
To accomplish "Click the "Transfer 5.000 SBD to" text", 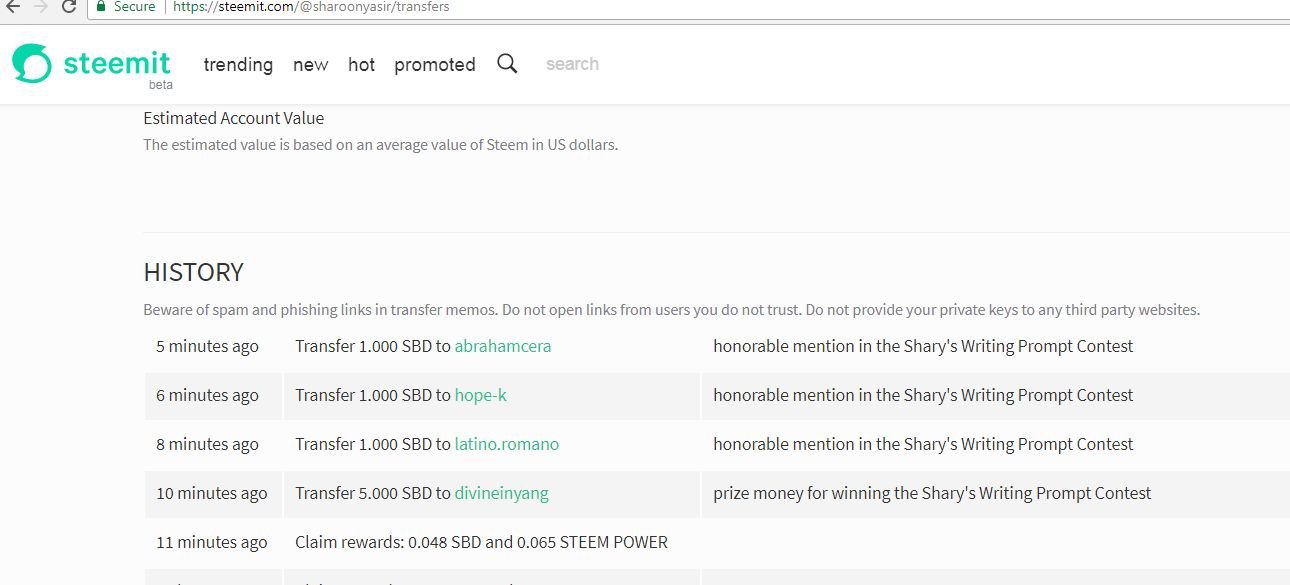I will [372, 493].
